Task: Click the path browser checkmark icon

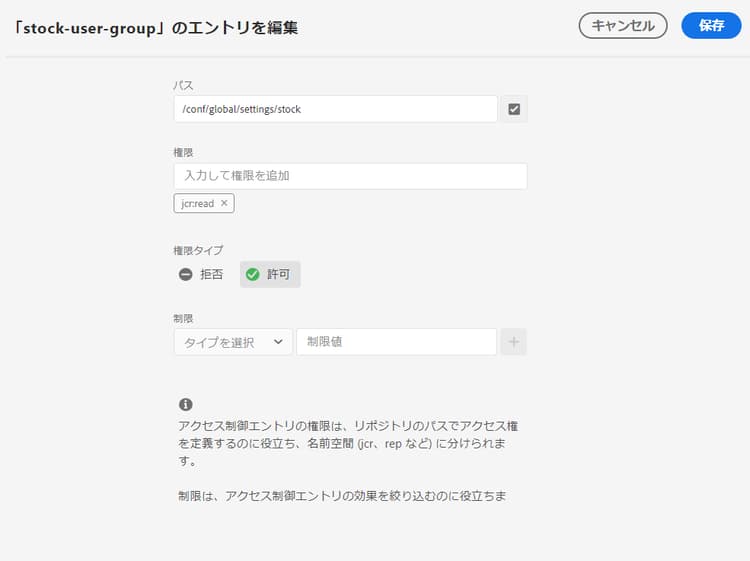Action: 514,109
